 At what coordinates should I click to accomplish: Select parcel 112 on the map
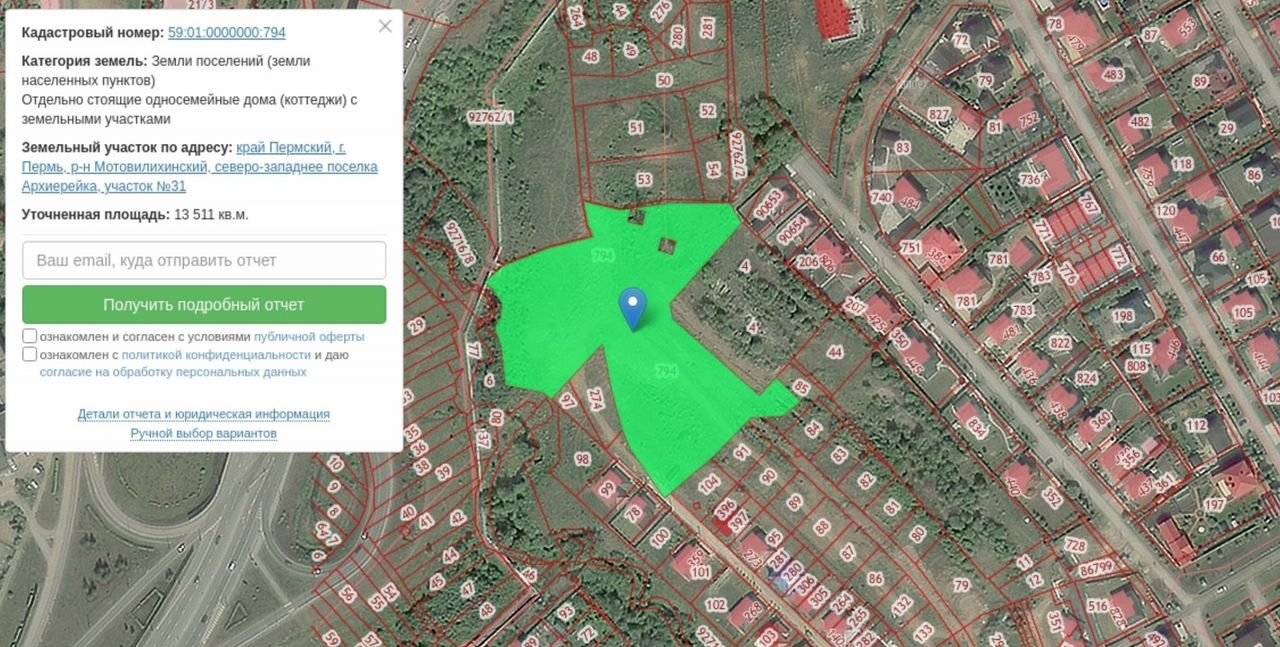click(x=1196, y=425)
